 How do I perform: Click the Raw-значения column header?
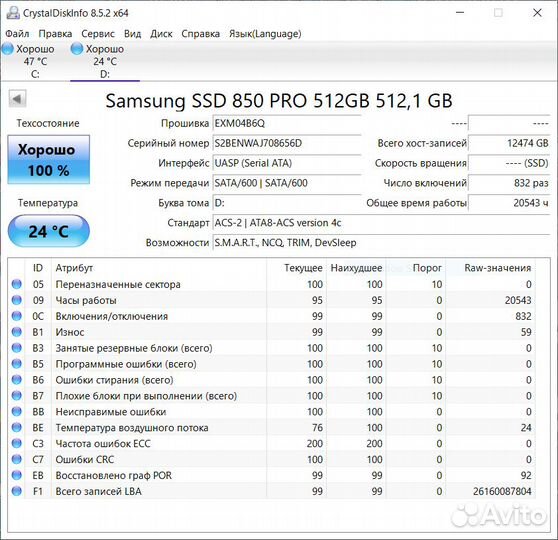click(490, 268)
